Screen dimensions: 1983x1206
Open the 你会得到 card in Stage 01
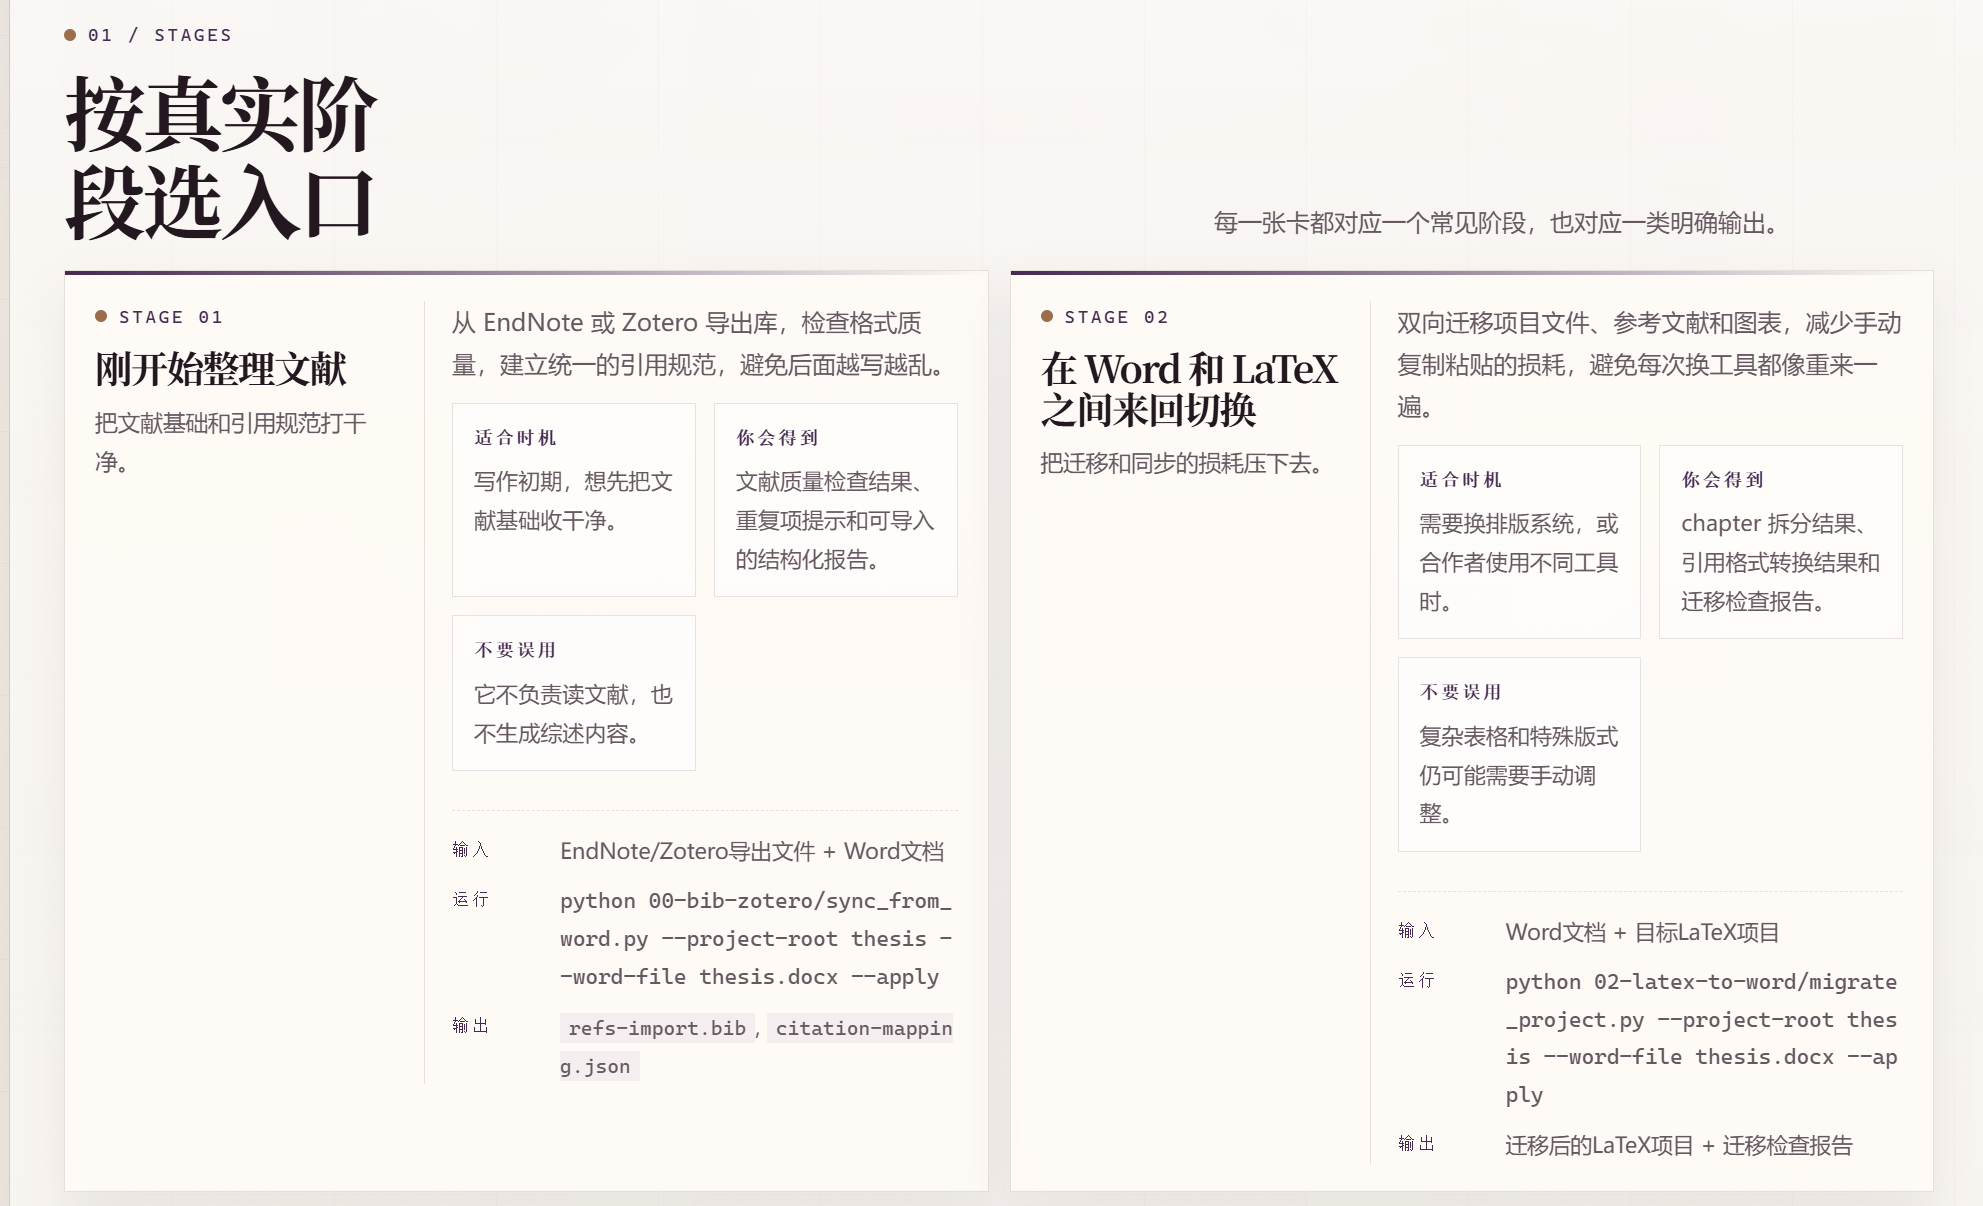click(x=836, y=500)
